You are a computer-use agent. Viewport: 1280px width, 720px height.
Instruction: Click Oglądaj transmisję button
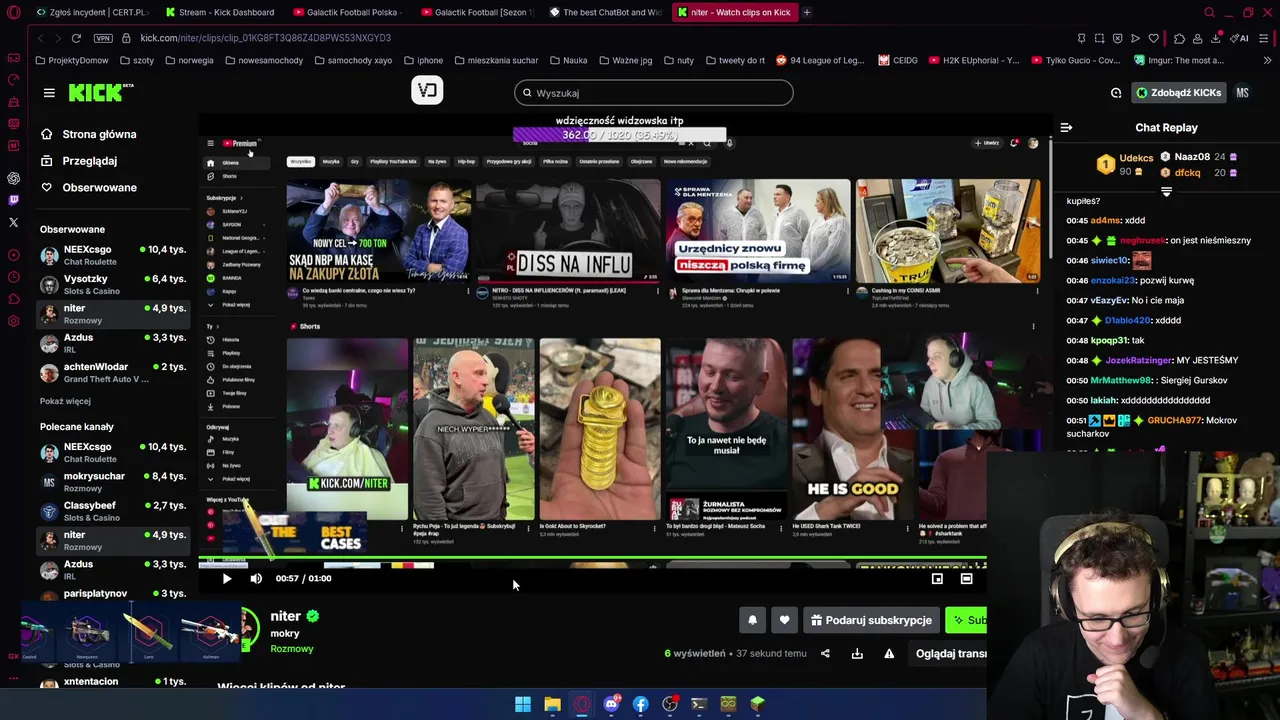(951, 654)
